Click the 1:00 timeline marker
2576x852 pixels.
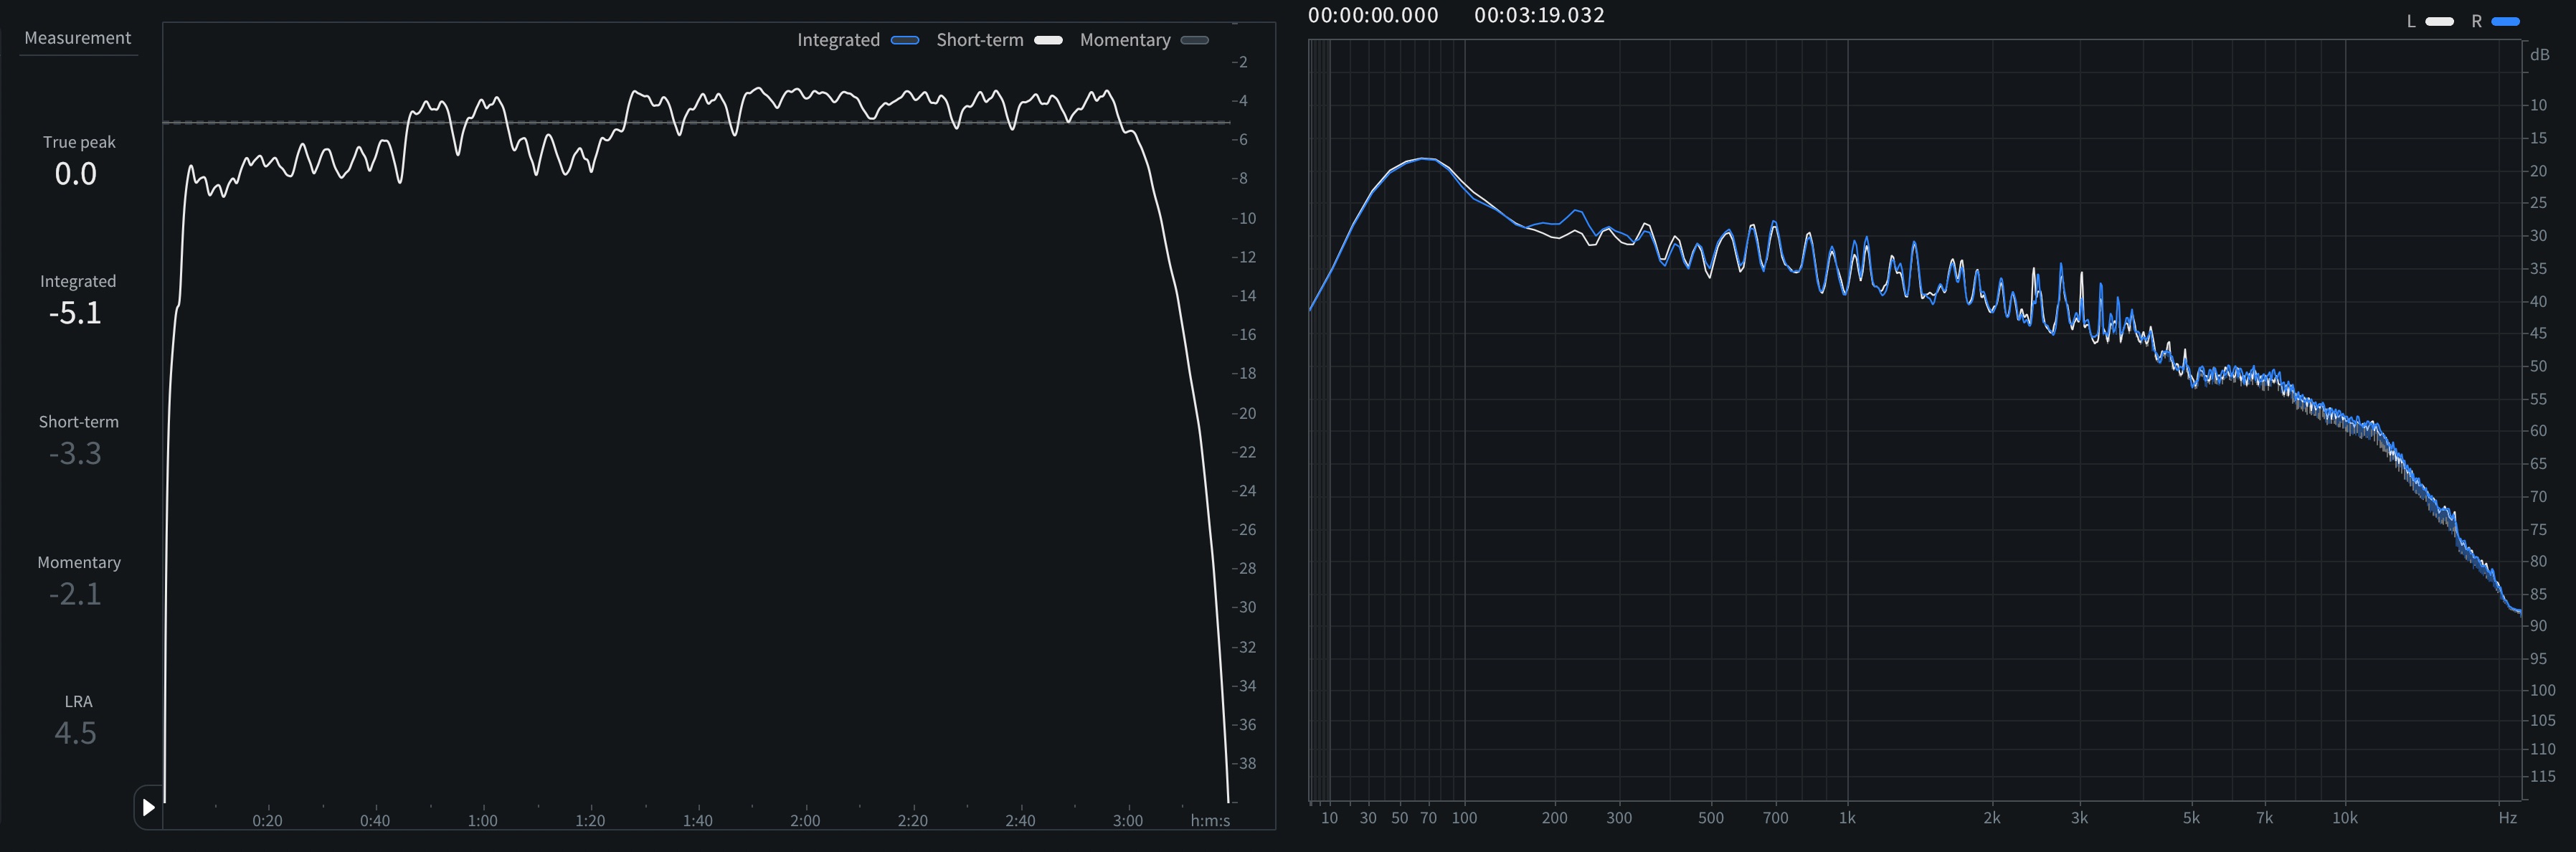click(x=483, y=821)
